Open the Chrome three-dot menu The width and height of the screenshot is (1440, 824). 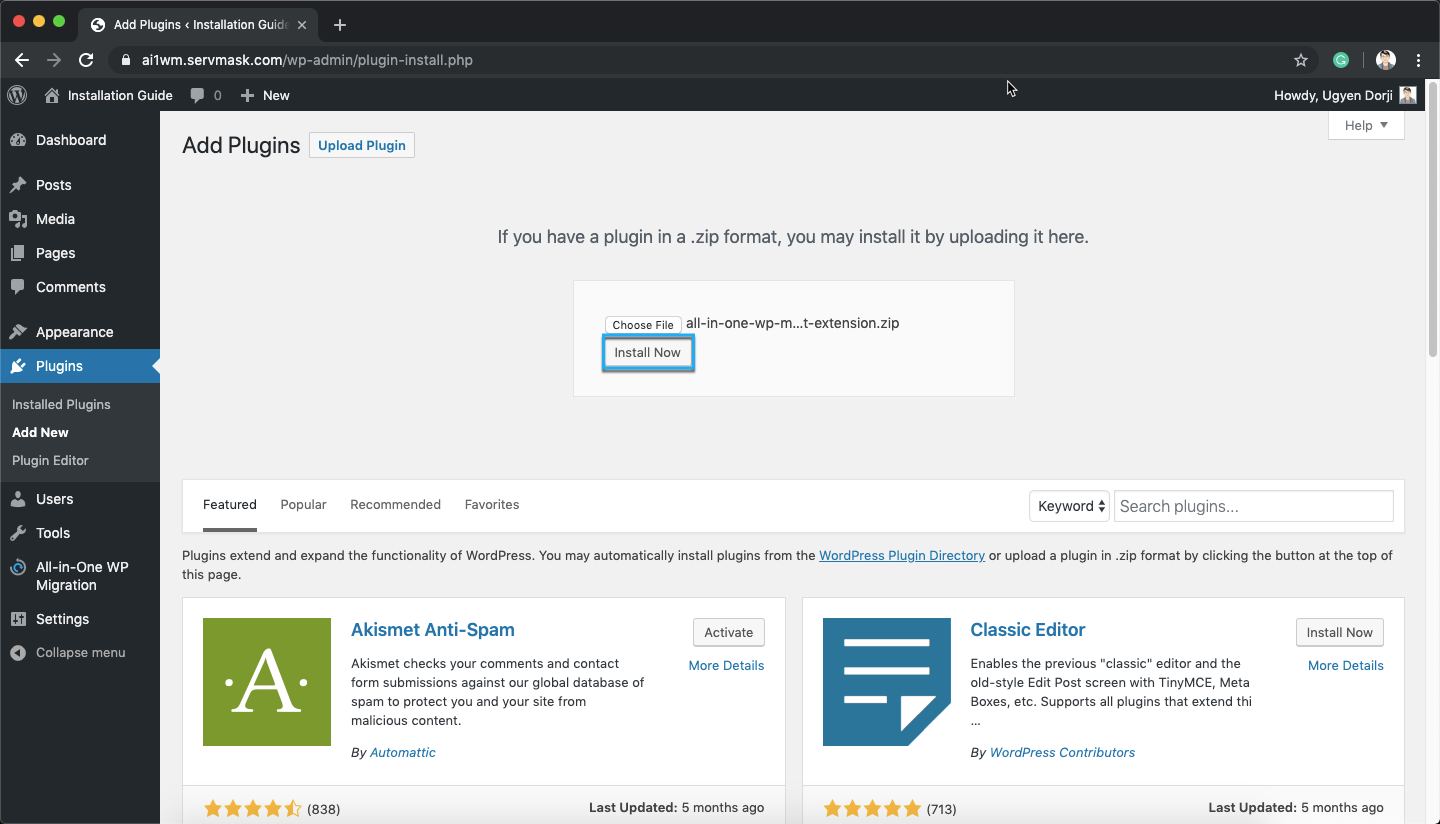coord(1419,60)
